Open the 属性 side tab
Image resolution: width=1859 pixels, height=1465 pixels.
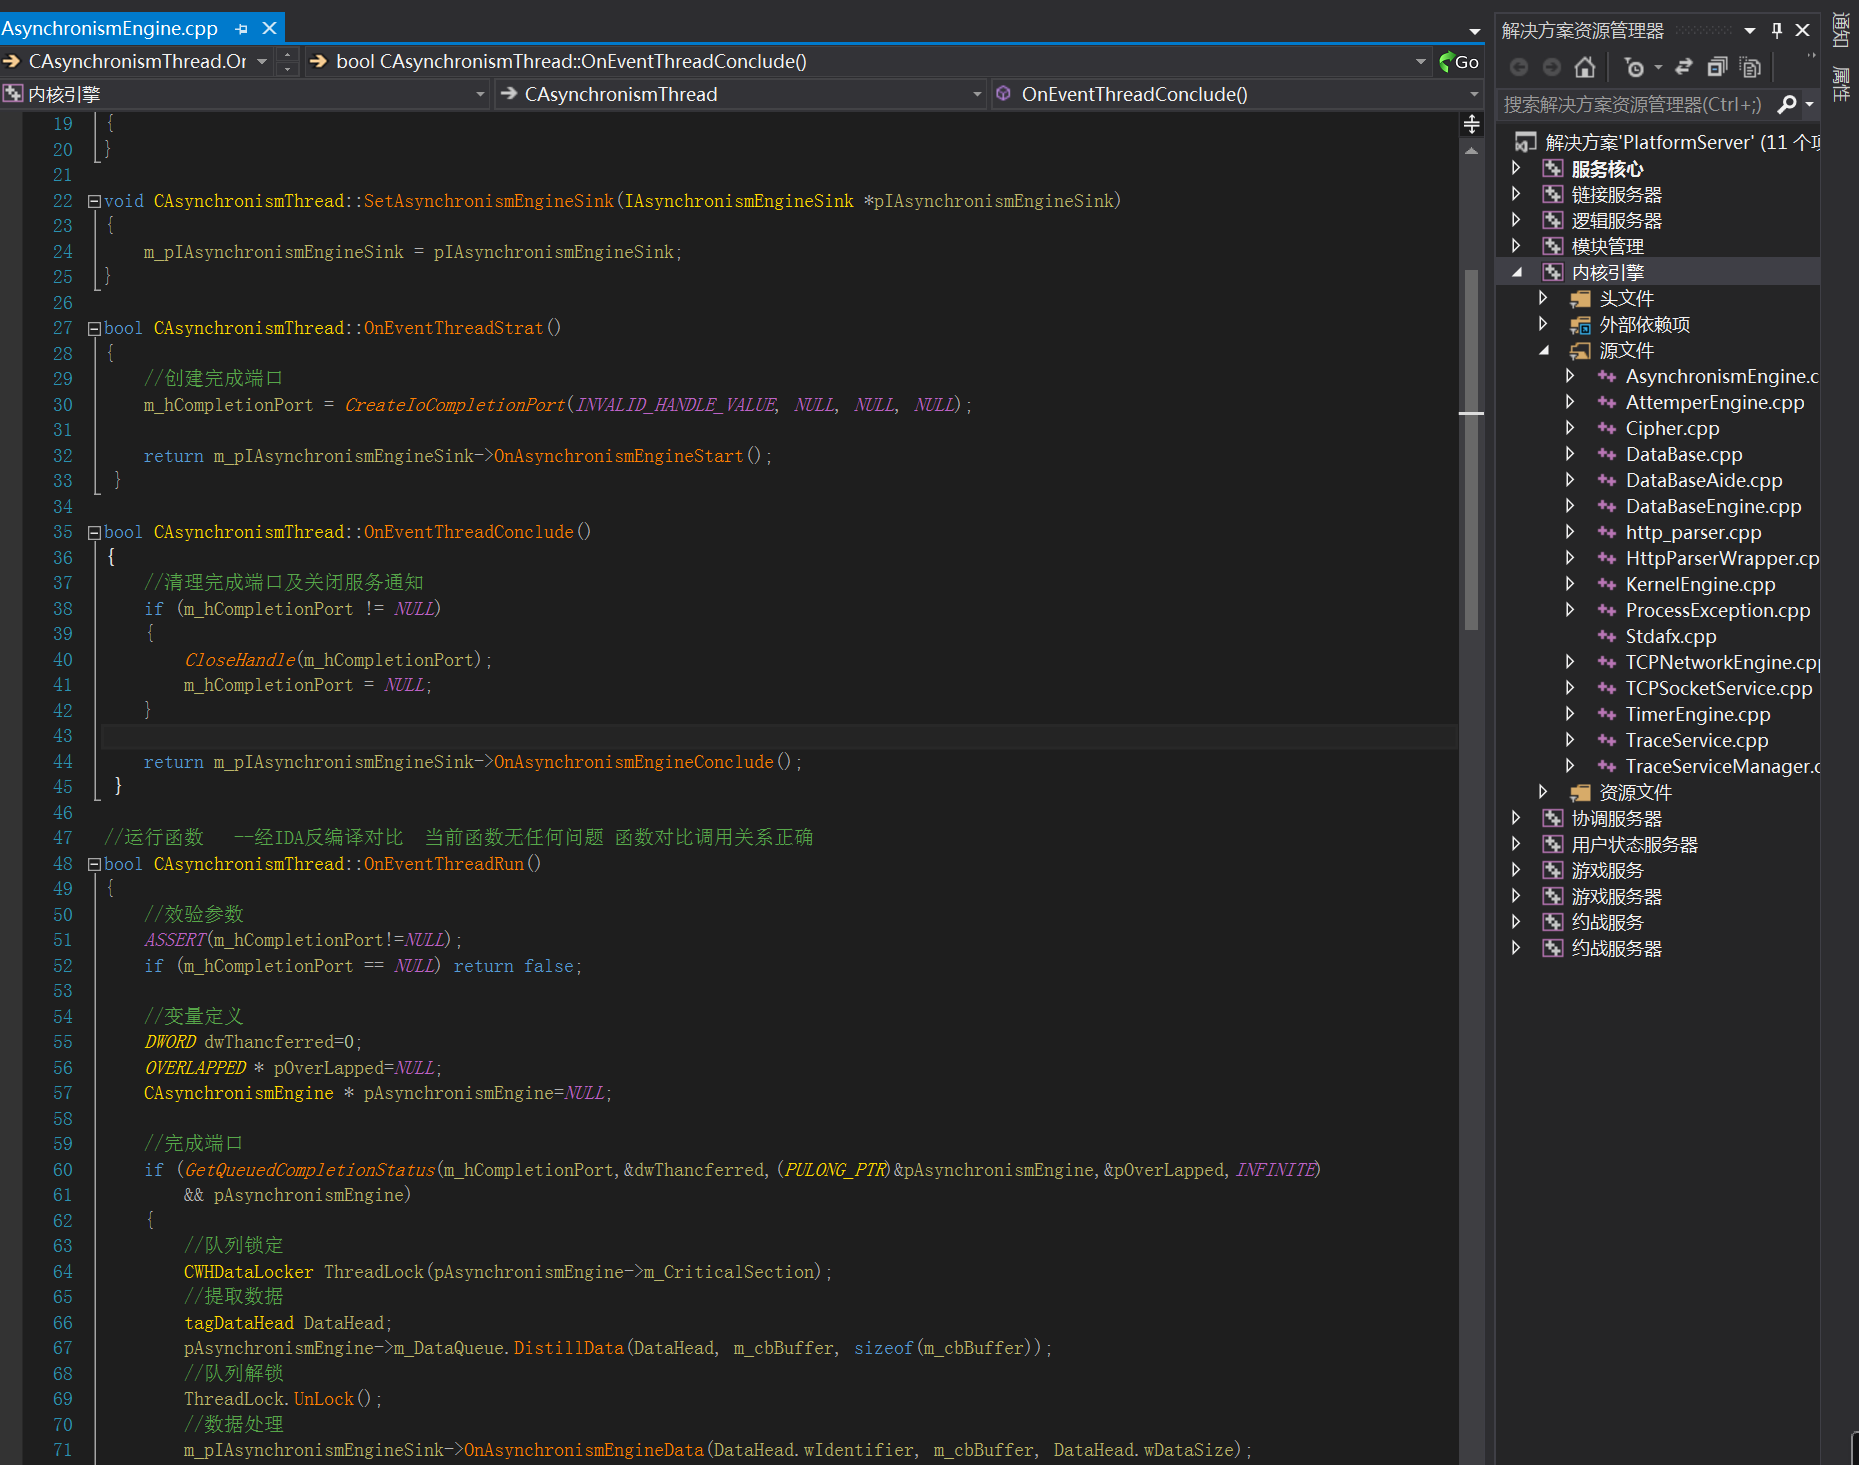(1840, 83)
